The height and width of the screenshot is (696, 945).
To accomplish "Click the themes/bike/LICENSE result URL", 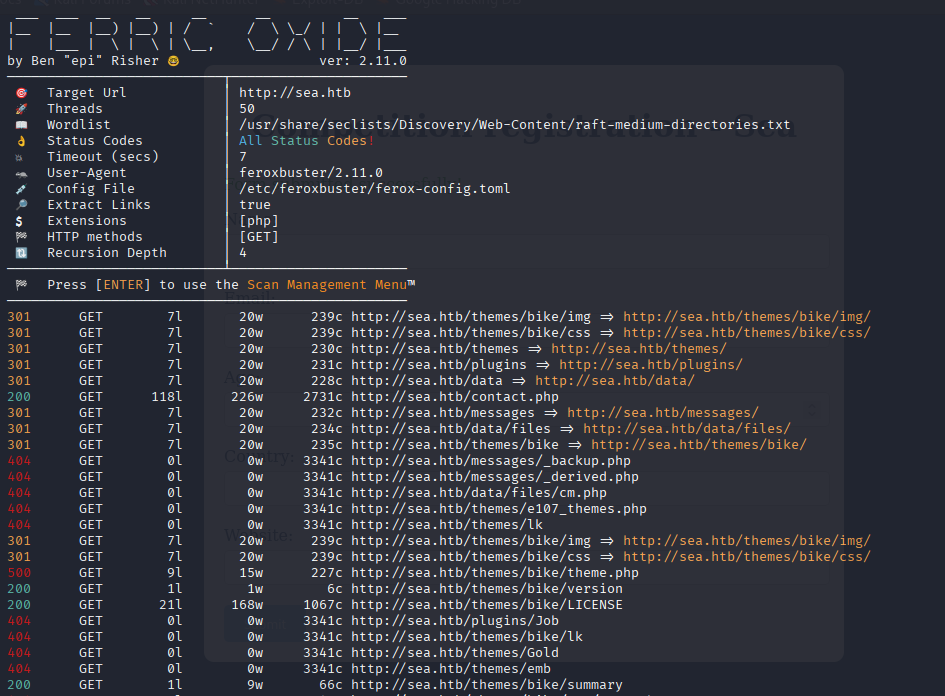I will [x=487, y=605].
